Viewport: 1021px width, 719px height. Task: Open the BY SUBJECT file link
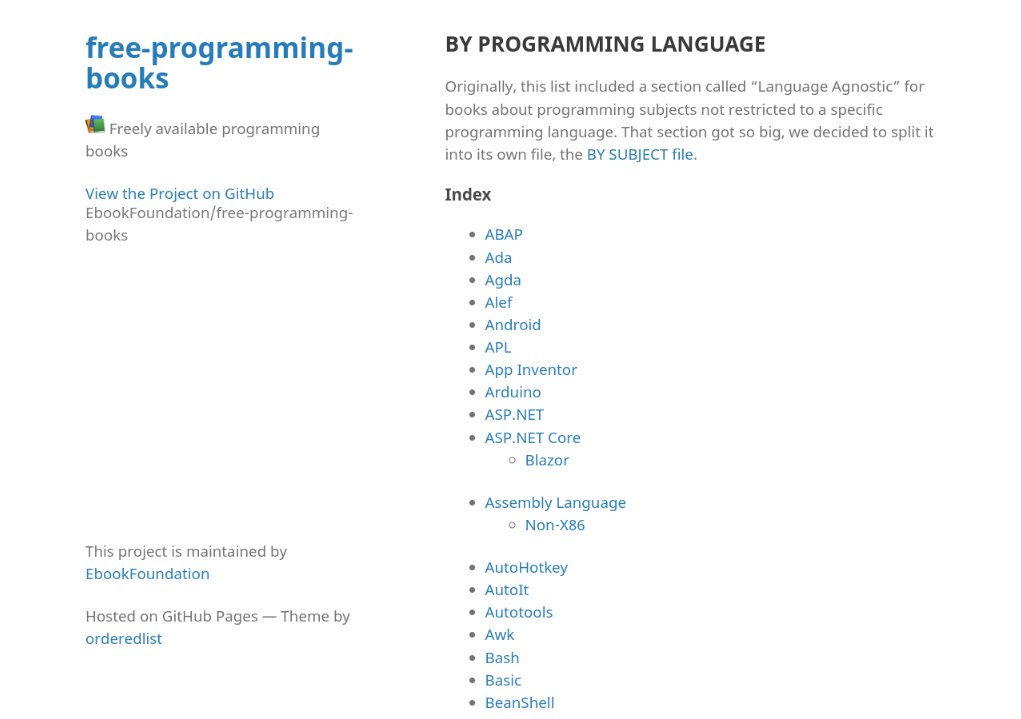639,154
